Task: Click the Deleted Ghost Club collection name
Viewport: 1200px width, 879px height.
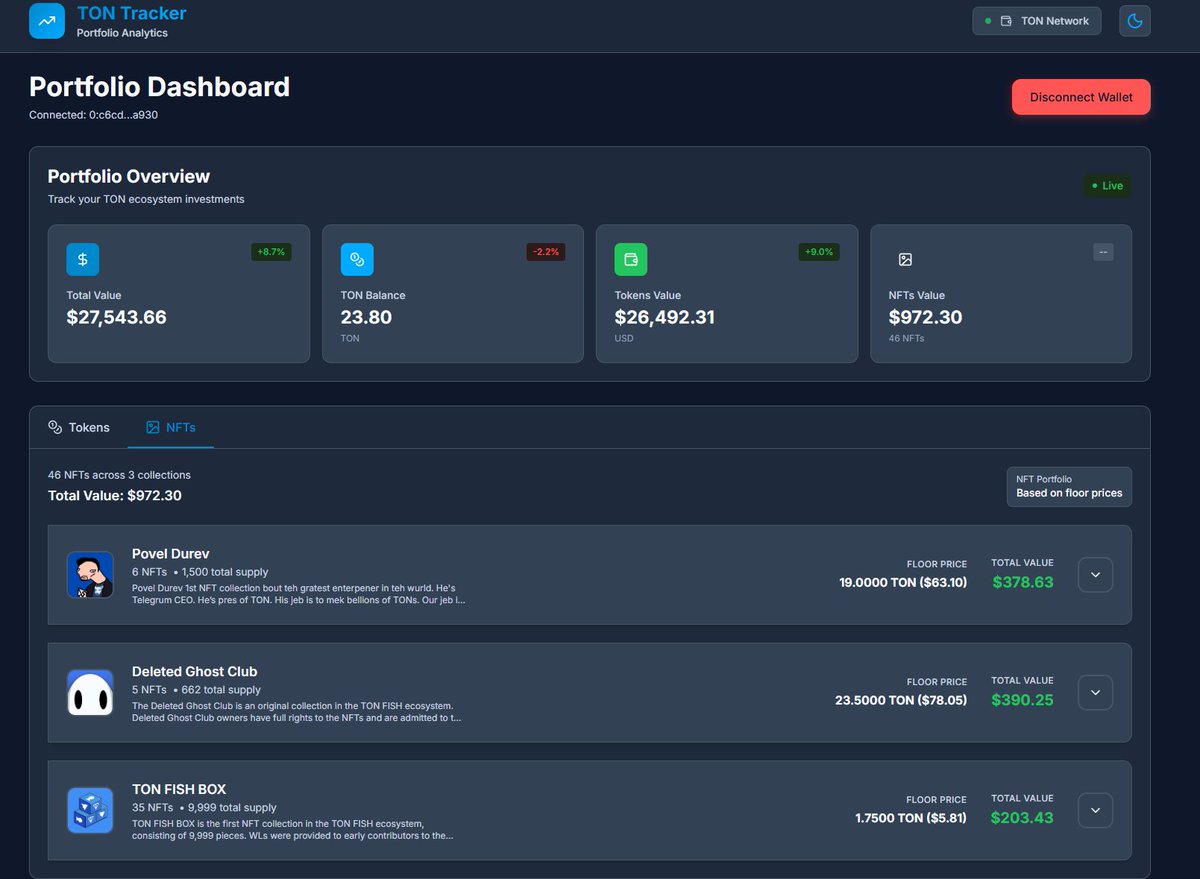Action: [195, 672]
